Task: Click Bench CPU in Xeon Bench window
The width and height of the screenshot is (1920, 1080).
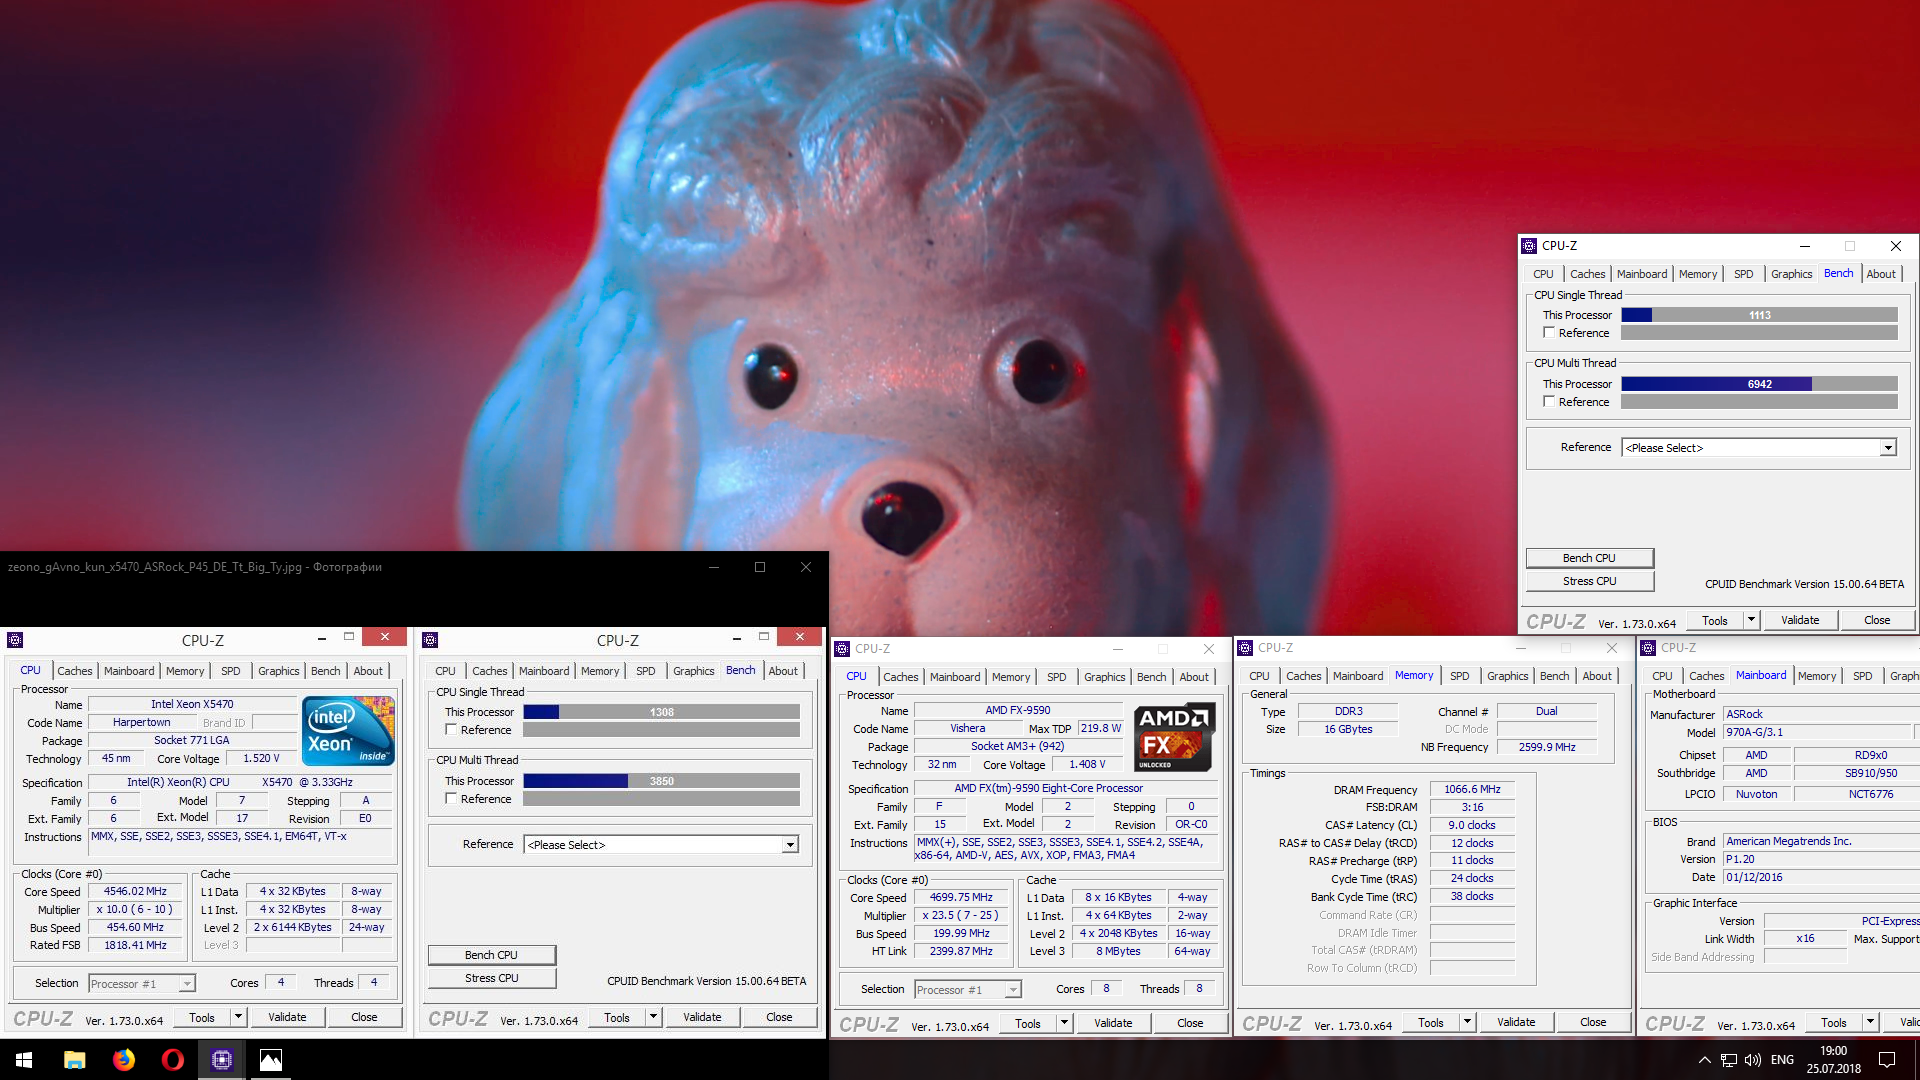Action: [x=491, y=955]
